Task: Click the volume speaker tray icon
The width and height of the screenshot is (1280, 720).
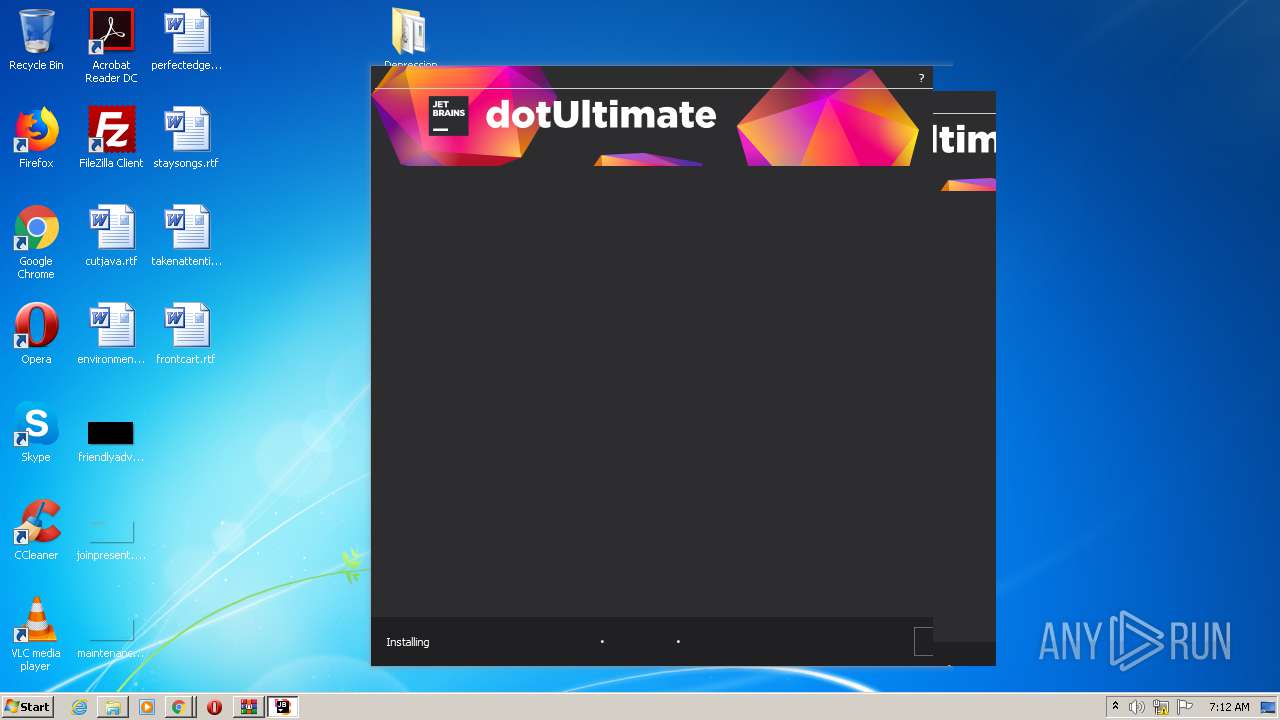Action: [1137, 707]
